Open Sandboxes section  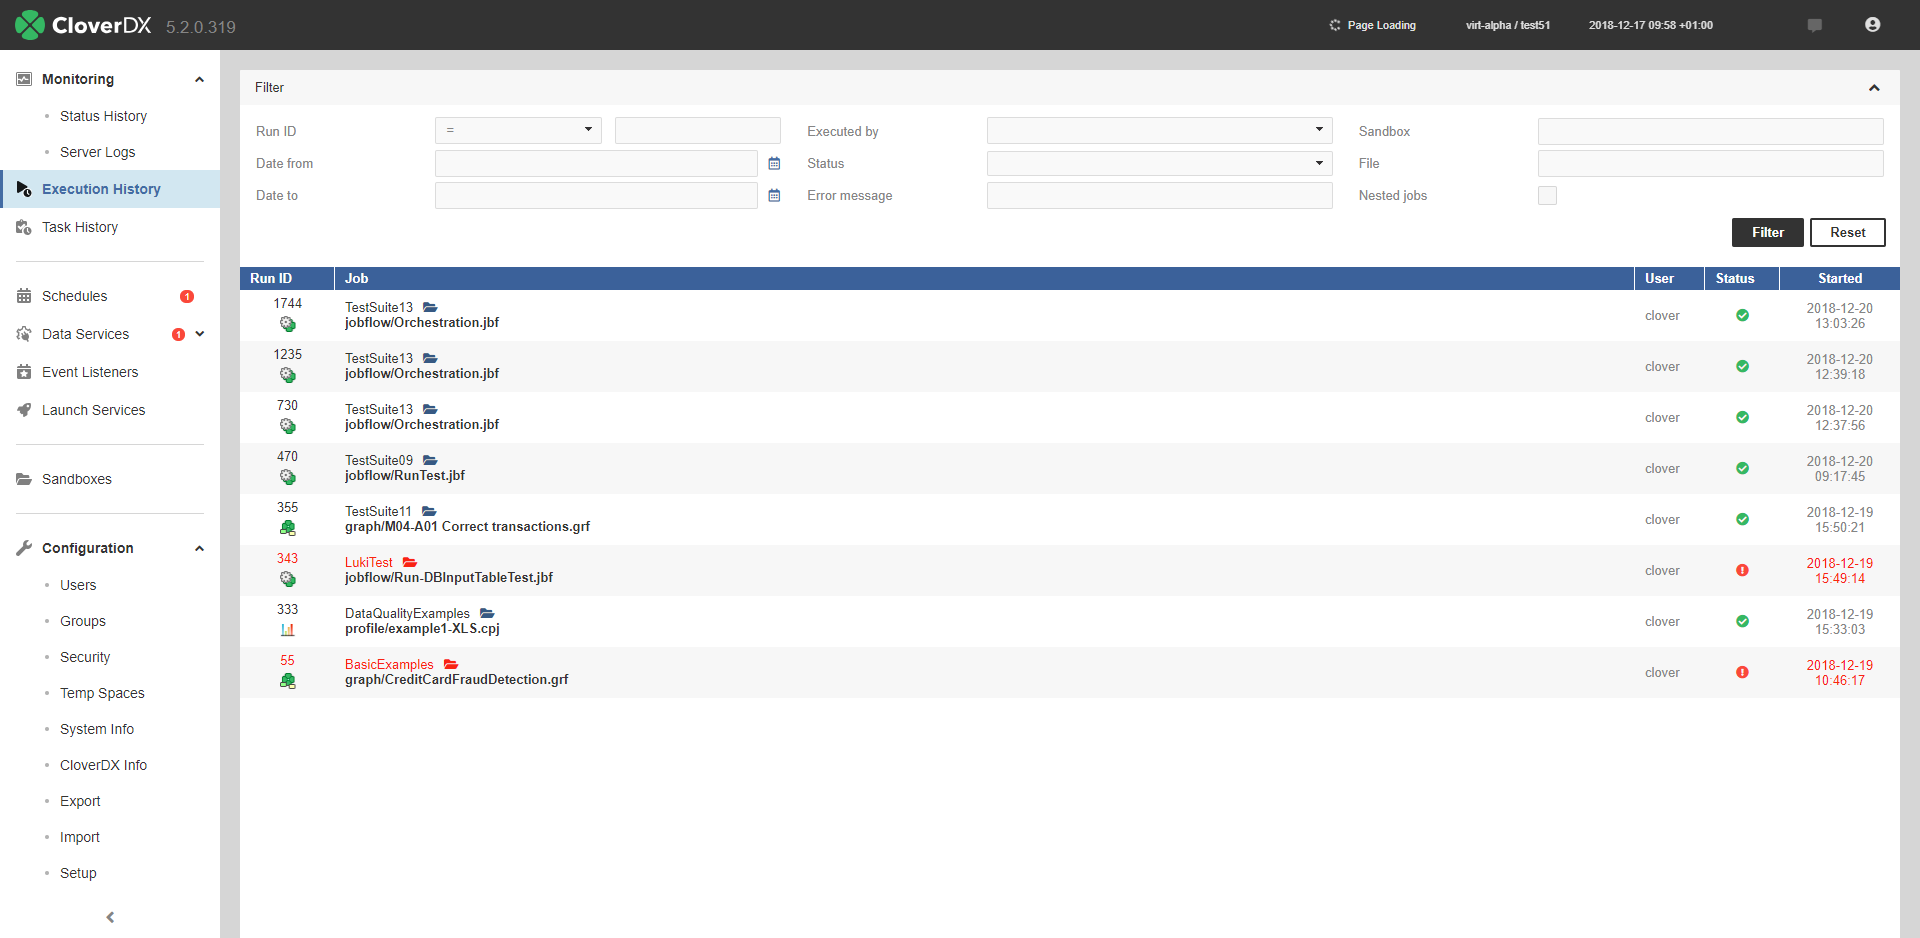[77, 479]
